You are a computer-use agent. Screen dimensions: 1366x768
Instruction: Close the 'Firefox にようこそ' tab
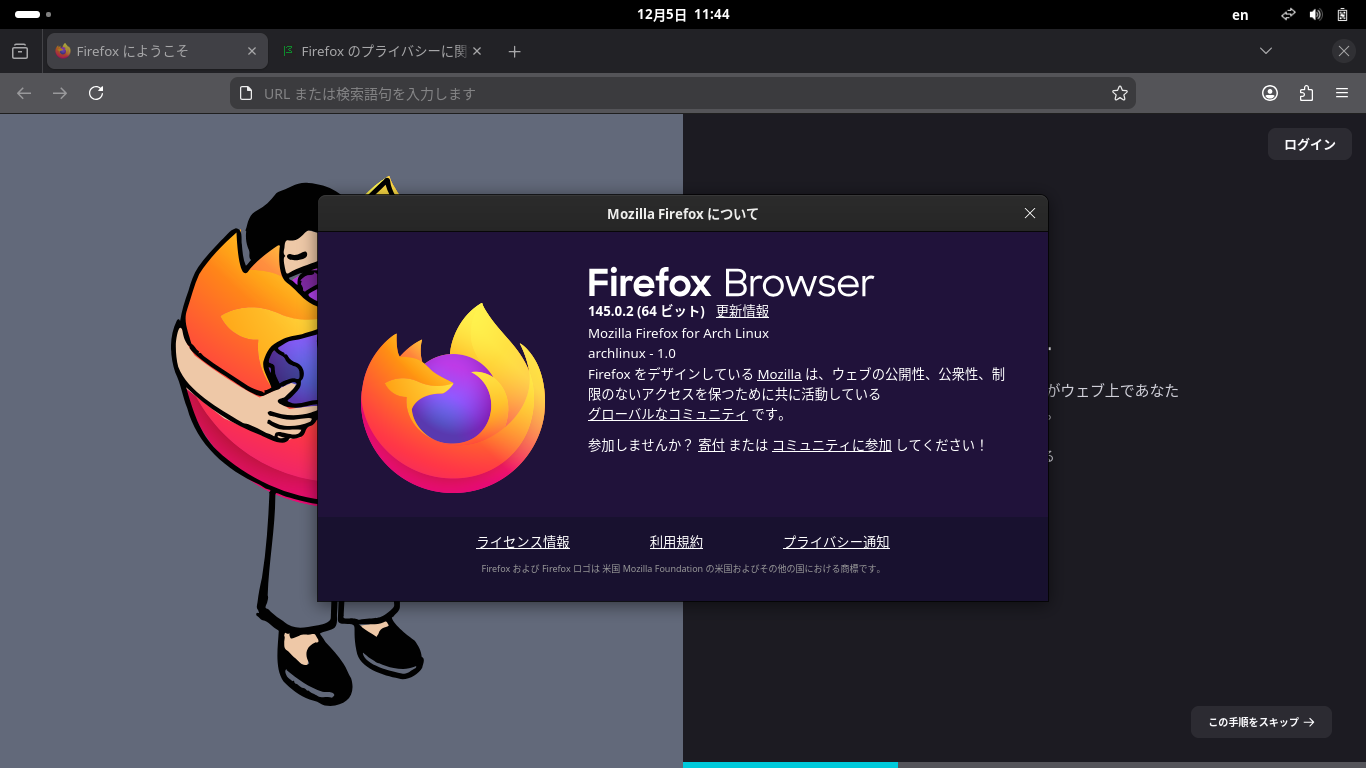pos(252,51)
